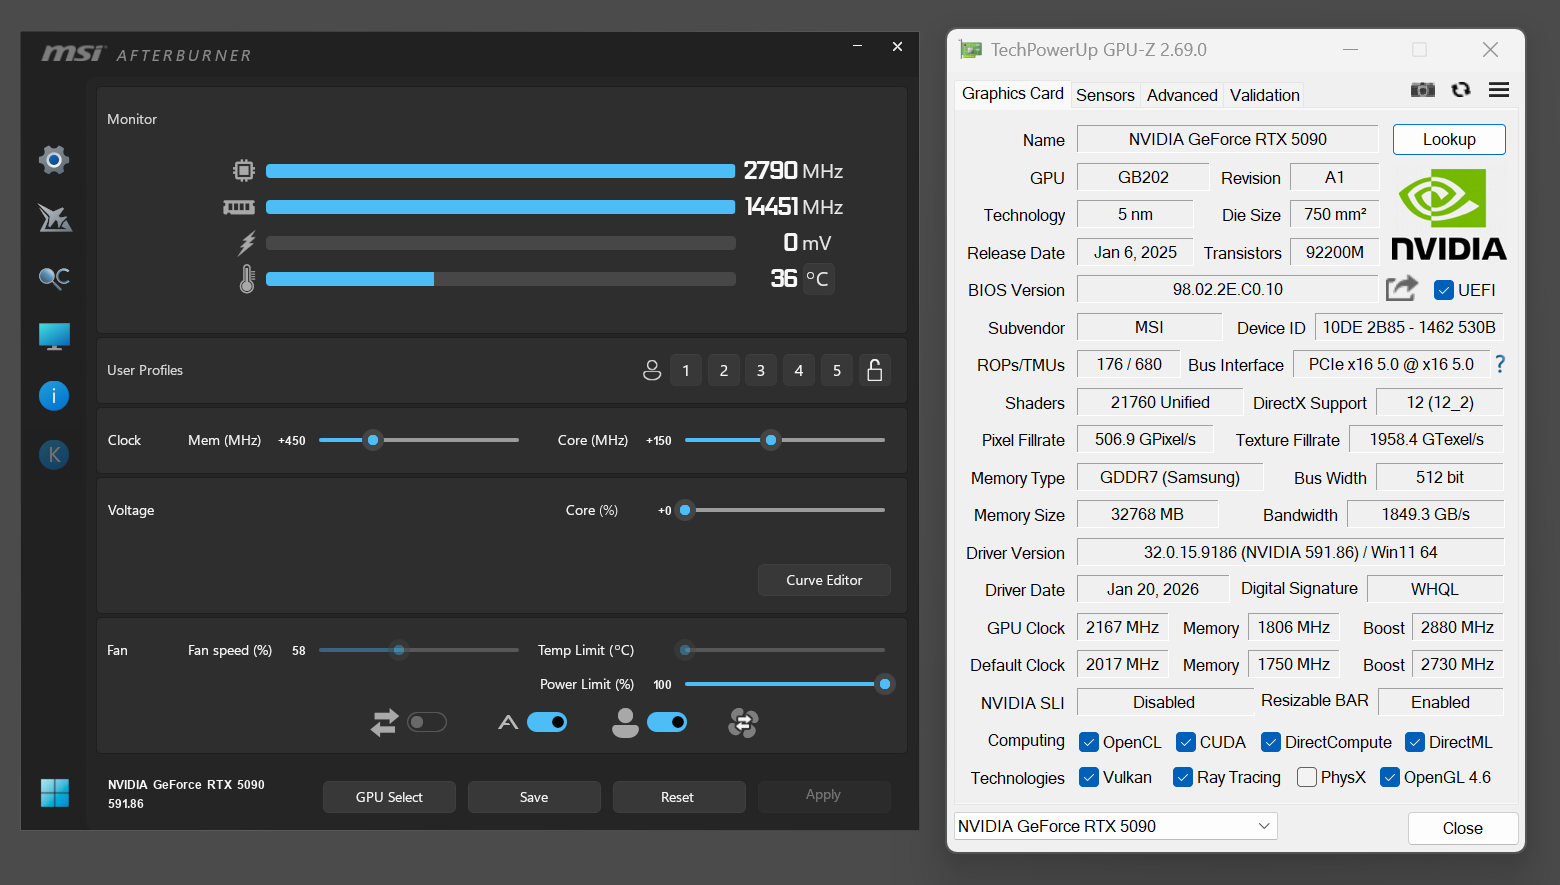Screen dimensions: 1560x885
Task: Select user profile slot 3
Action: tap(761, 370)
